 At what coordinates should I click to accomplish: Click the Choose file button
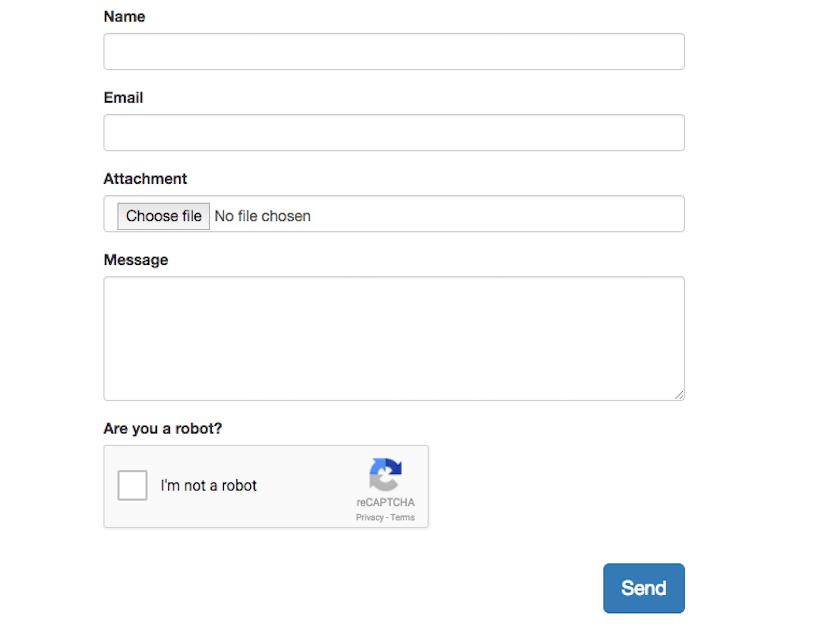[x=164, y=216]
